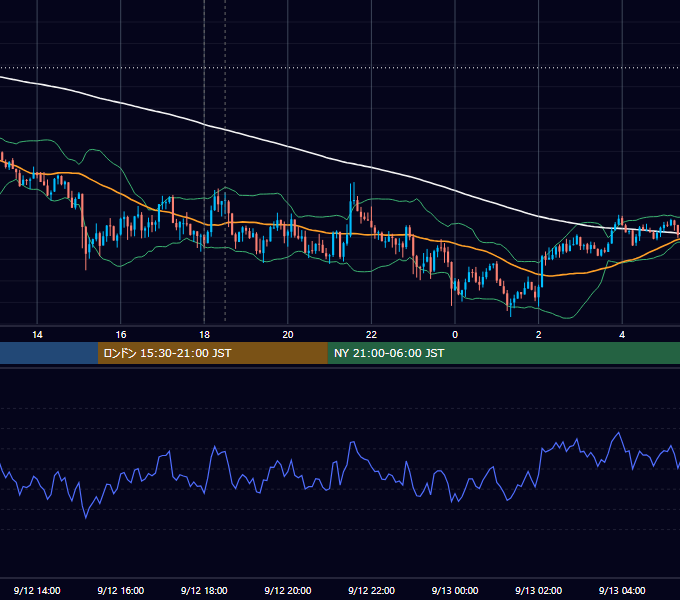Image resolution: width=680 pixels, height=600 pixels.
Task: Click the blue session bar before ロンドン
Action: point(49,353)
